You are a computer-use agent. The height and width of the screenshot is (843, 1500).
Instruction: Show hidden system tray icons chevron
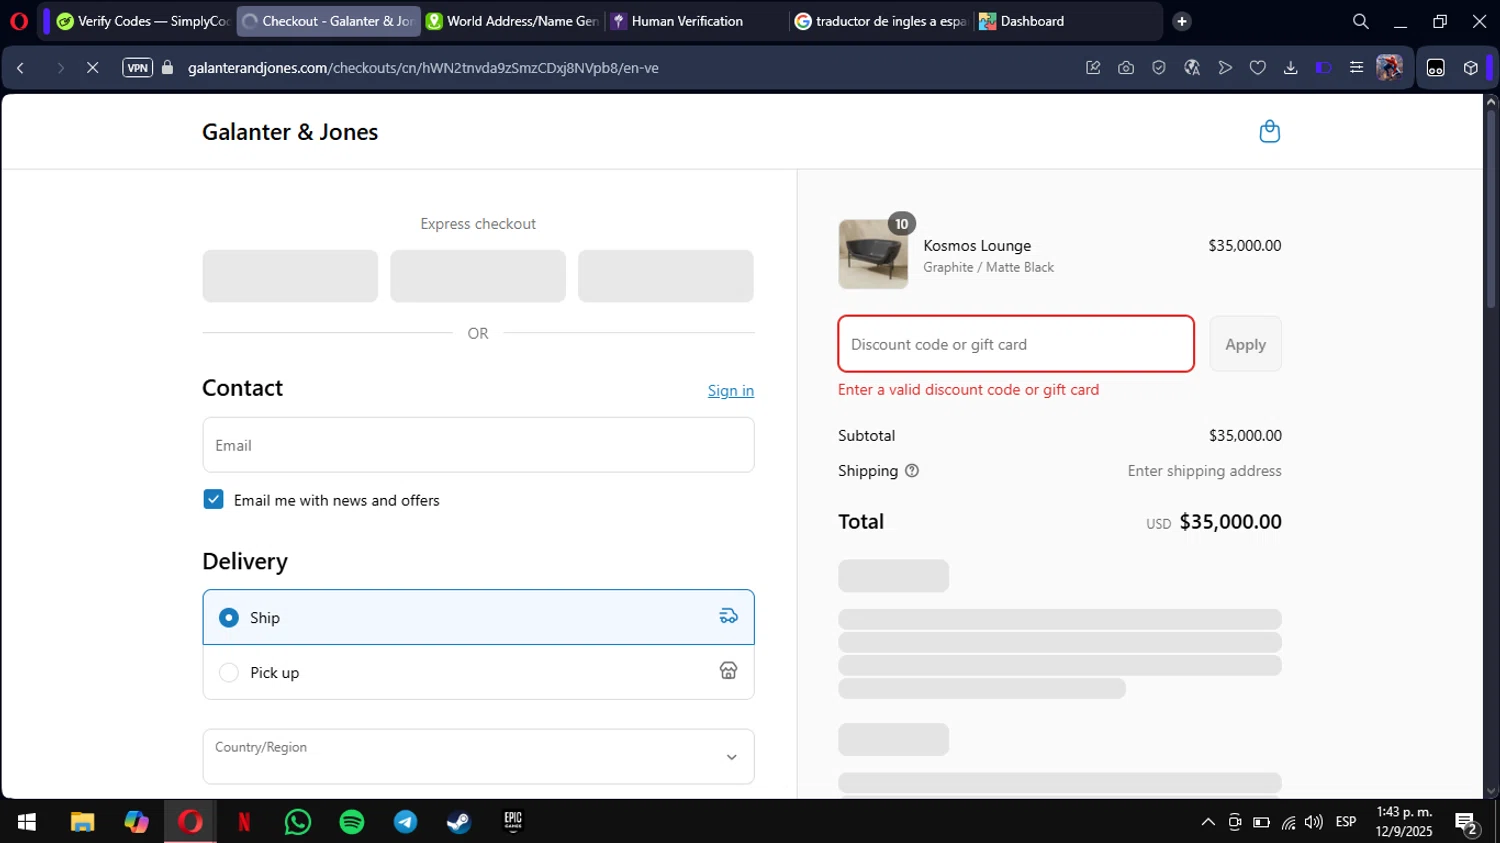1208,822
